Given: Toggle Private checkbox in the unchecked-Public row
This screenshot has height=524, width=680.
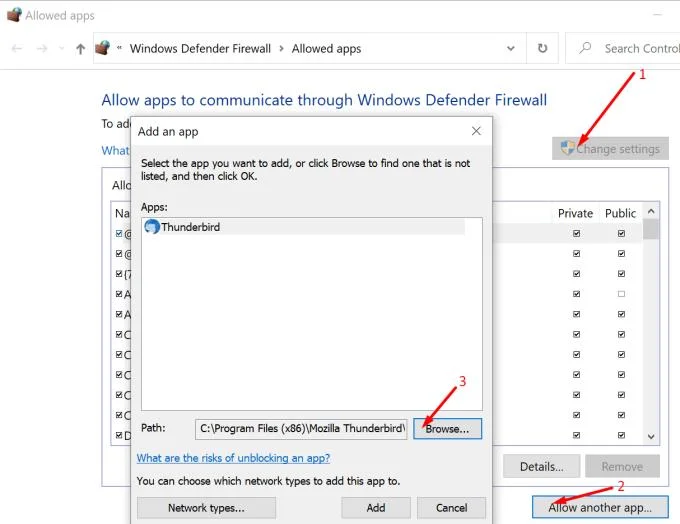Looking at the screenshot, I should coord(576,294).
